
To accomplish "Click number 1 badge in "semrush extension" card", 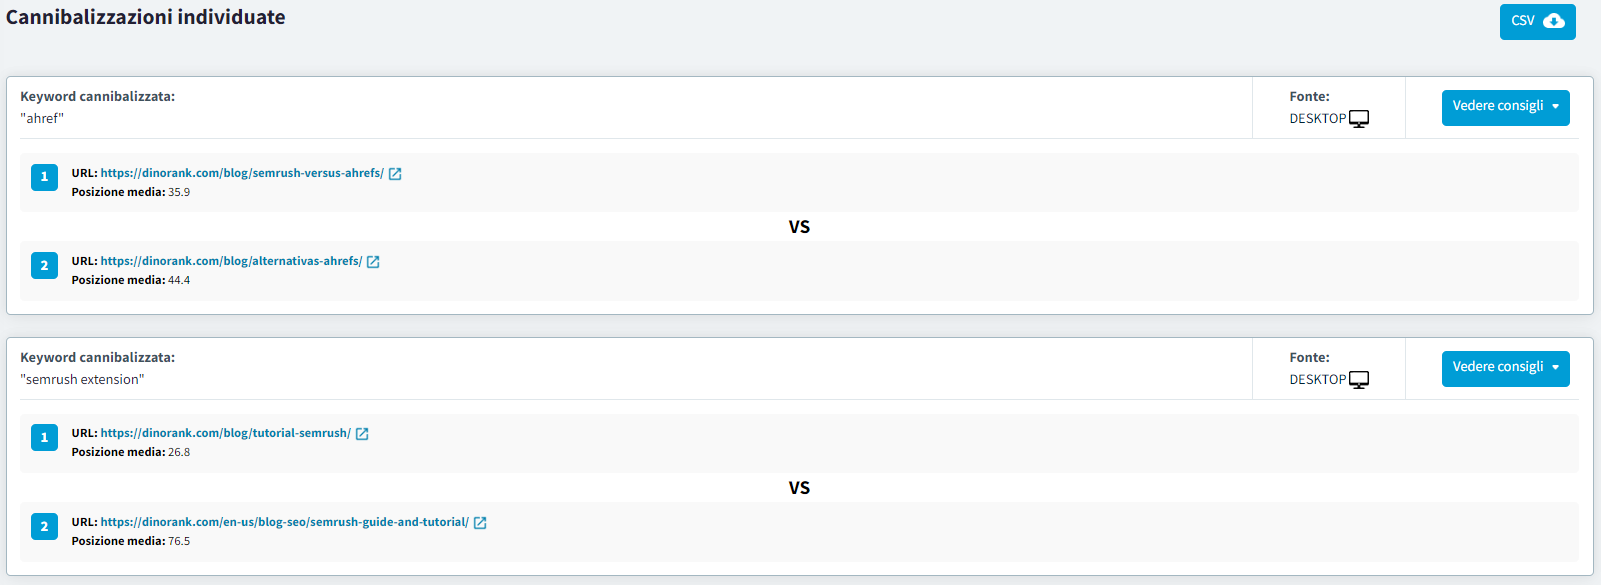I will pos(44,437).
